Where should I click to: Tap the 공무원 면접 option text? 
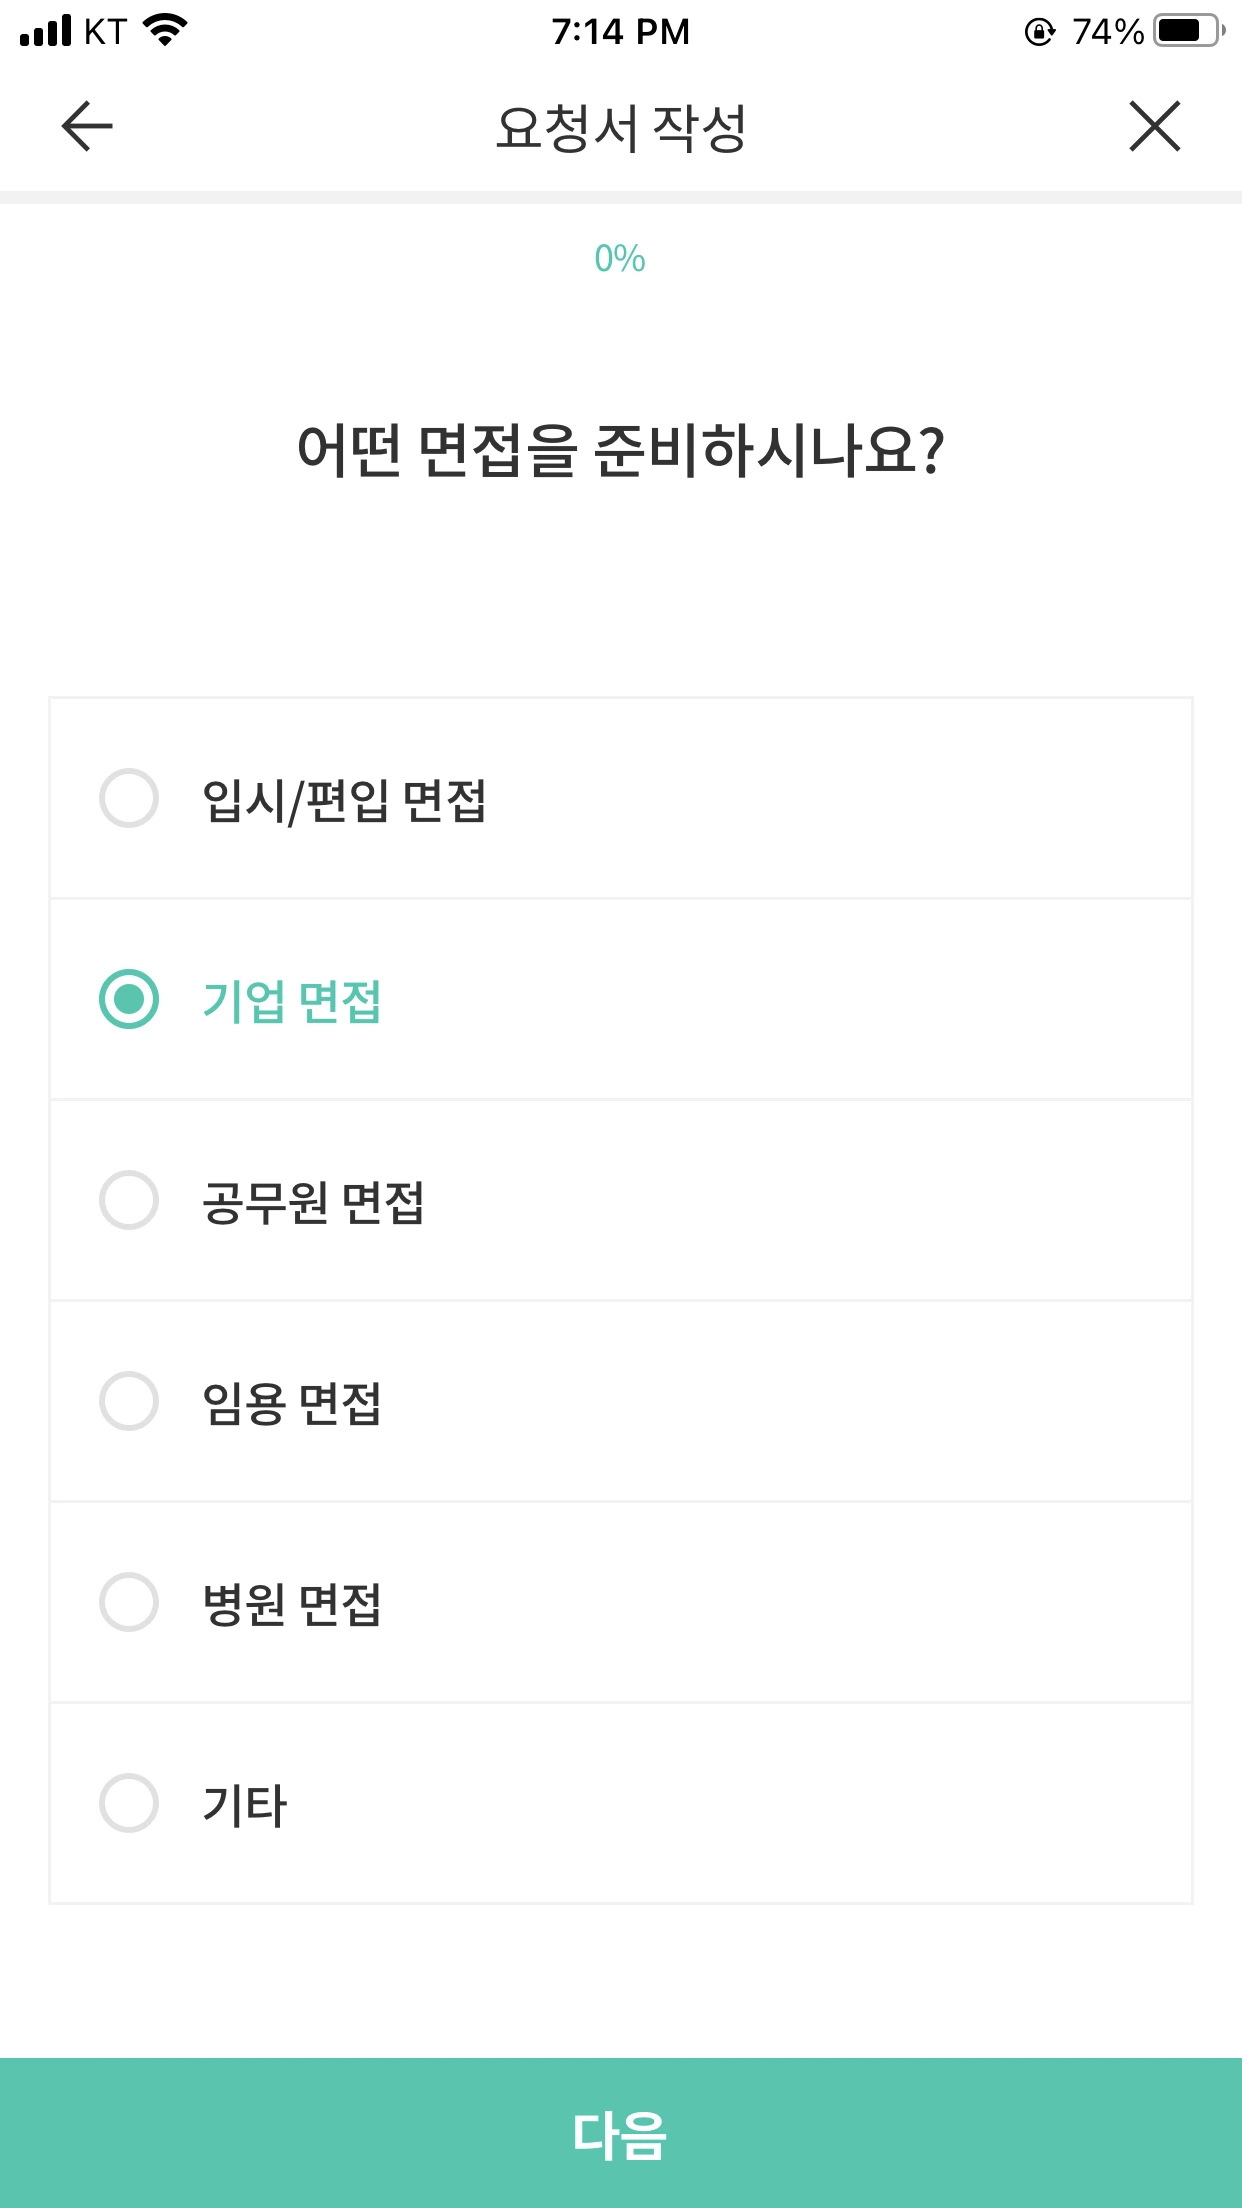(313, 1202)
